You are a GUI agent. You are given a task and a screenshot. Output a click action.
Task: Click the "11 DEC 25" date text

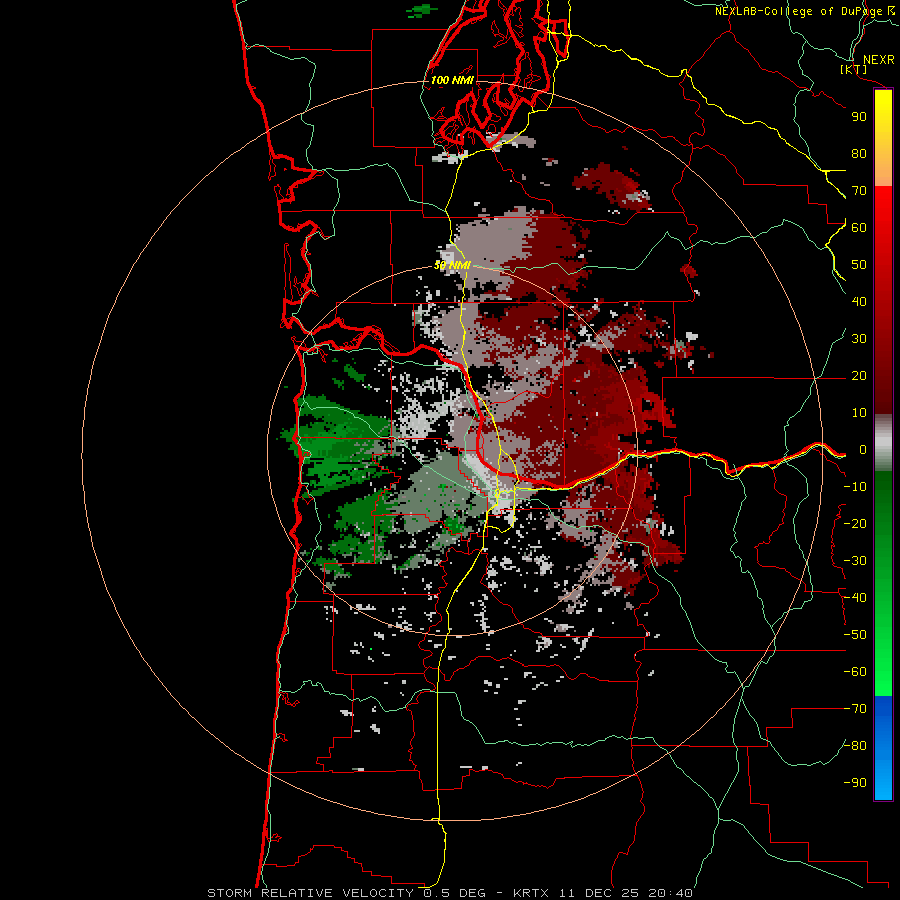599,893
